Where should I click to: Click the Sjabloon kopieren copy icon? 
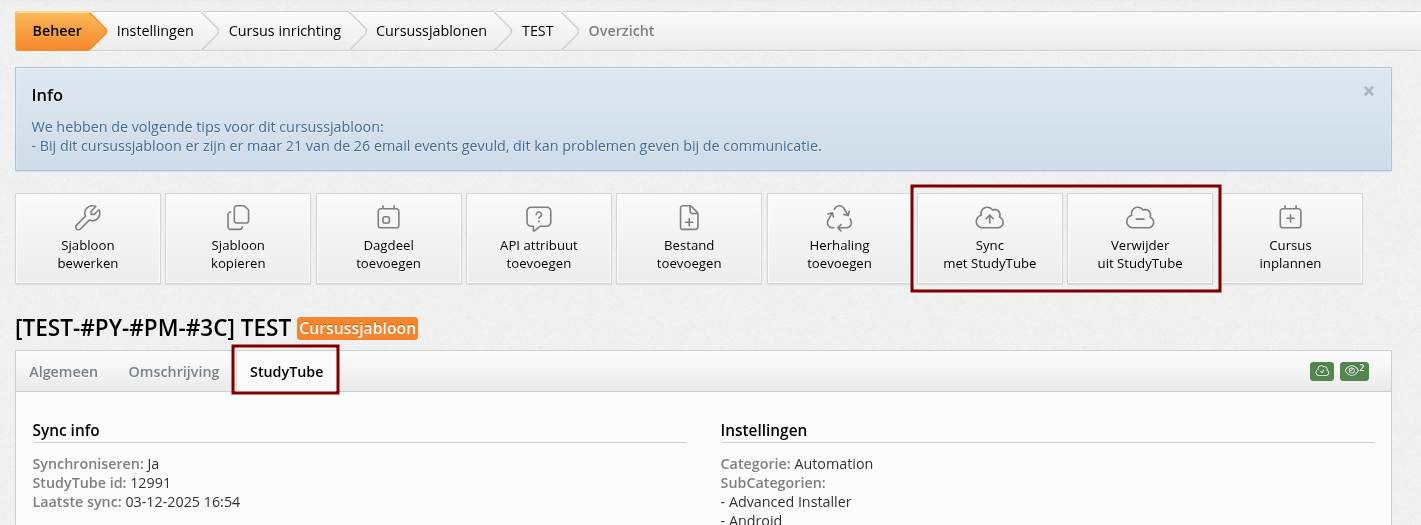[238, 218]
